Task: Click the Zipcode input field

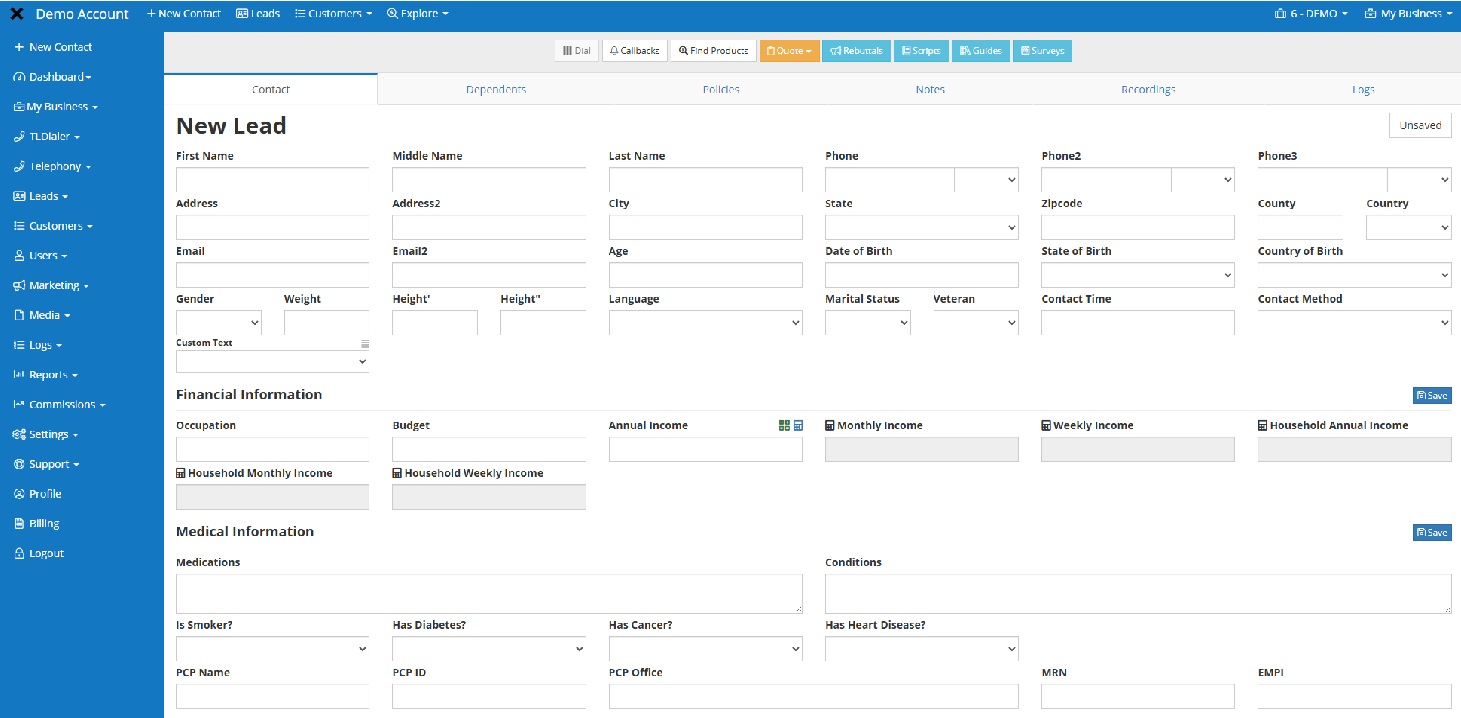Action: click(1138, 228)
